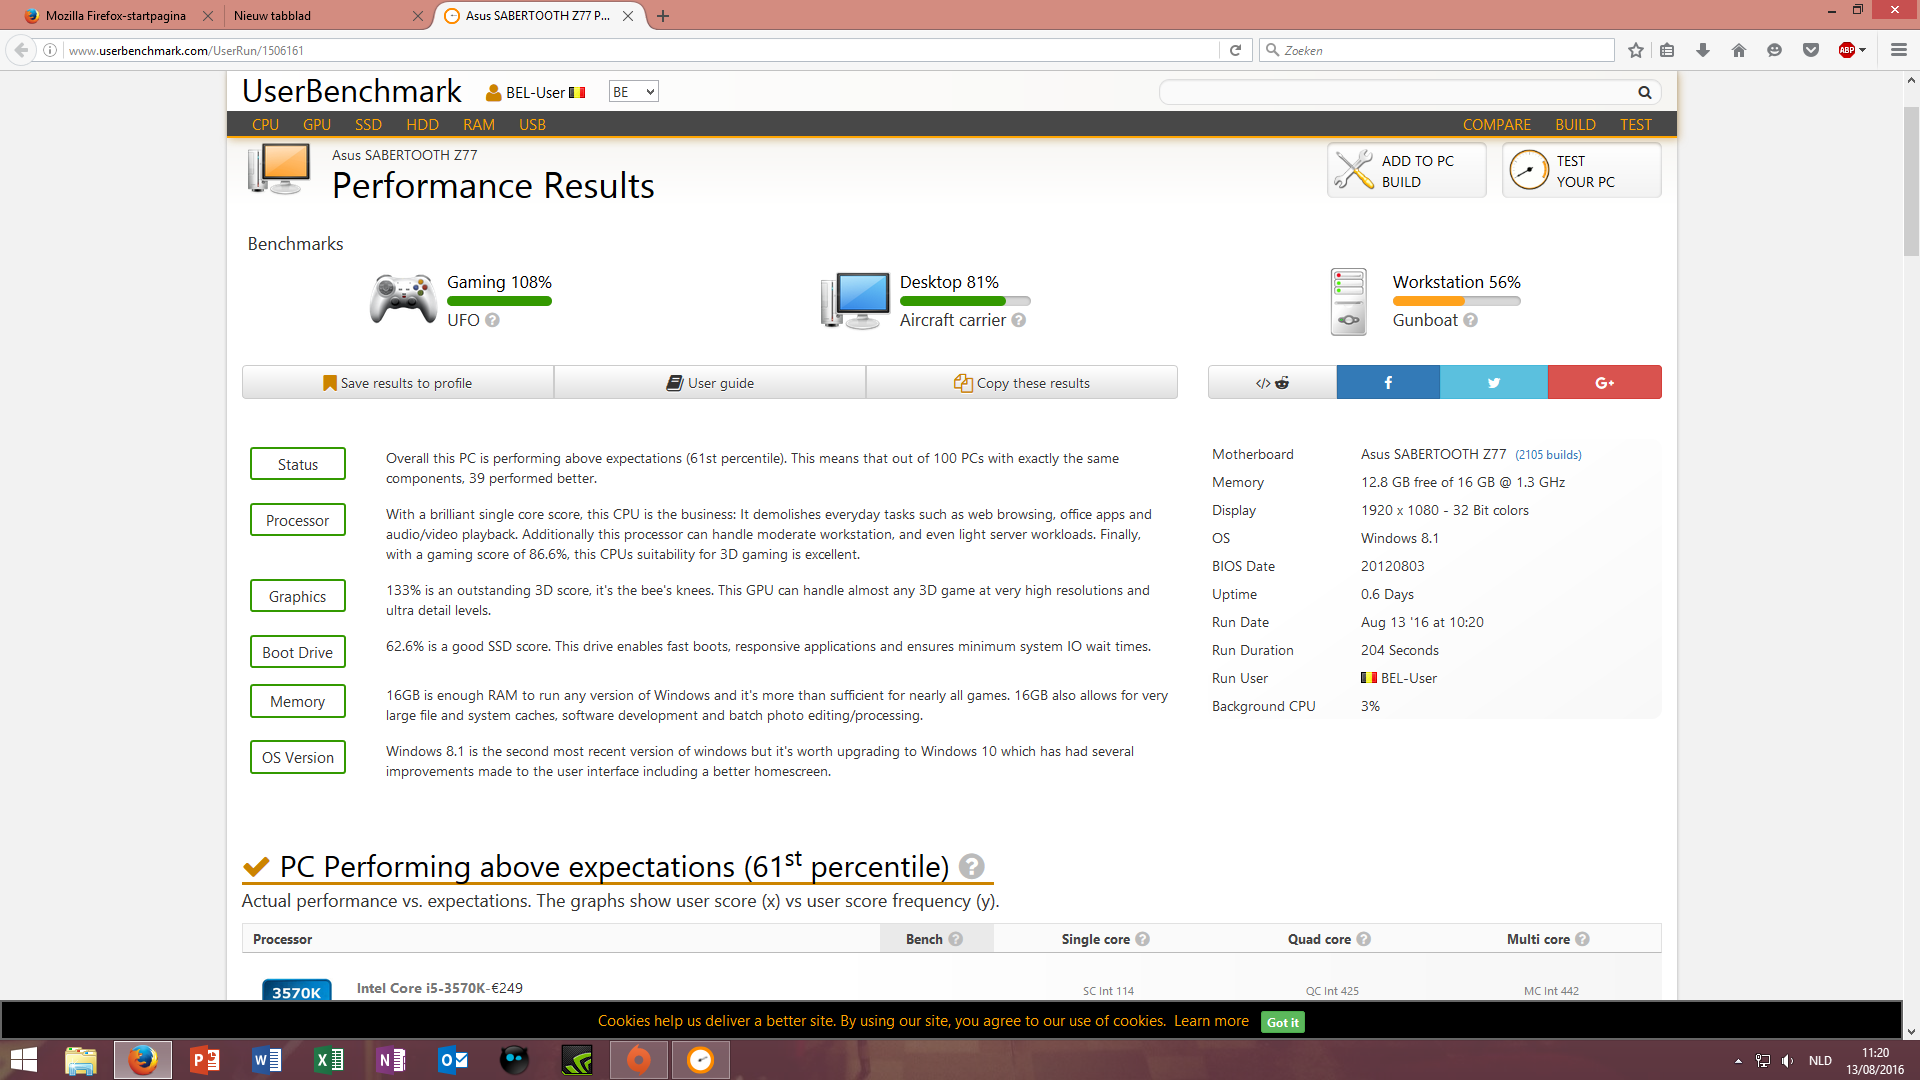Image resolution: width=1920 pixels, height=1080 pixels.
Task: Click the site search magnifier icon
Action: tap(1645, 92)
